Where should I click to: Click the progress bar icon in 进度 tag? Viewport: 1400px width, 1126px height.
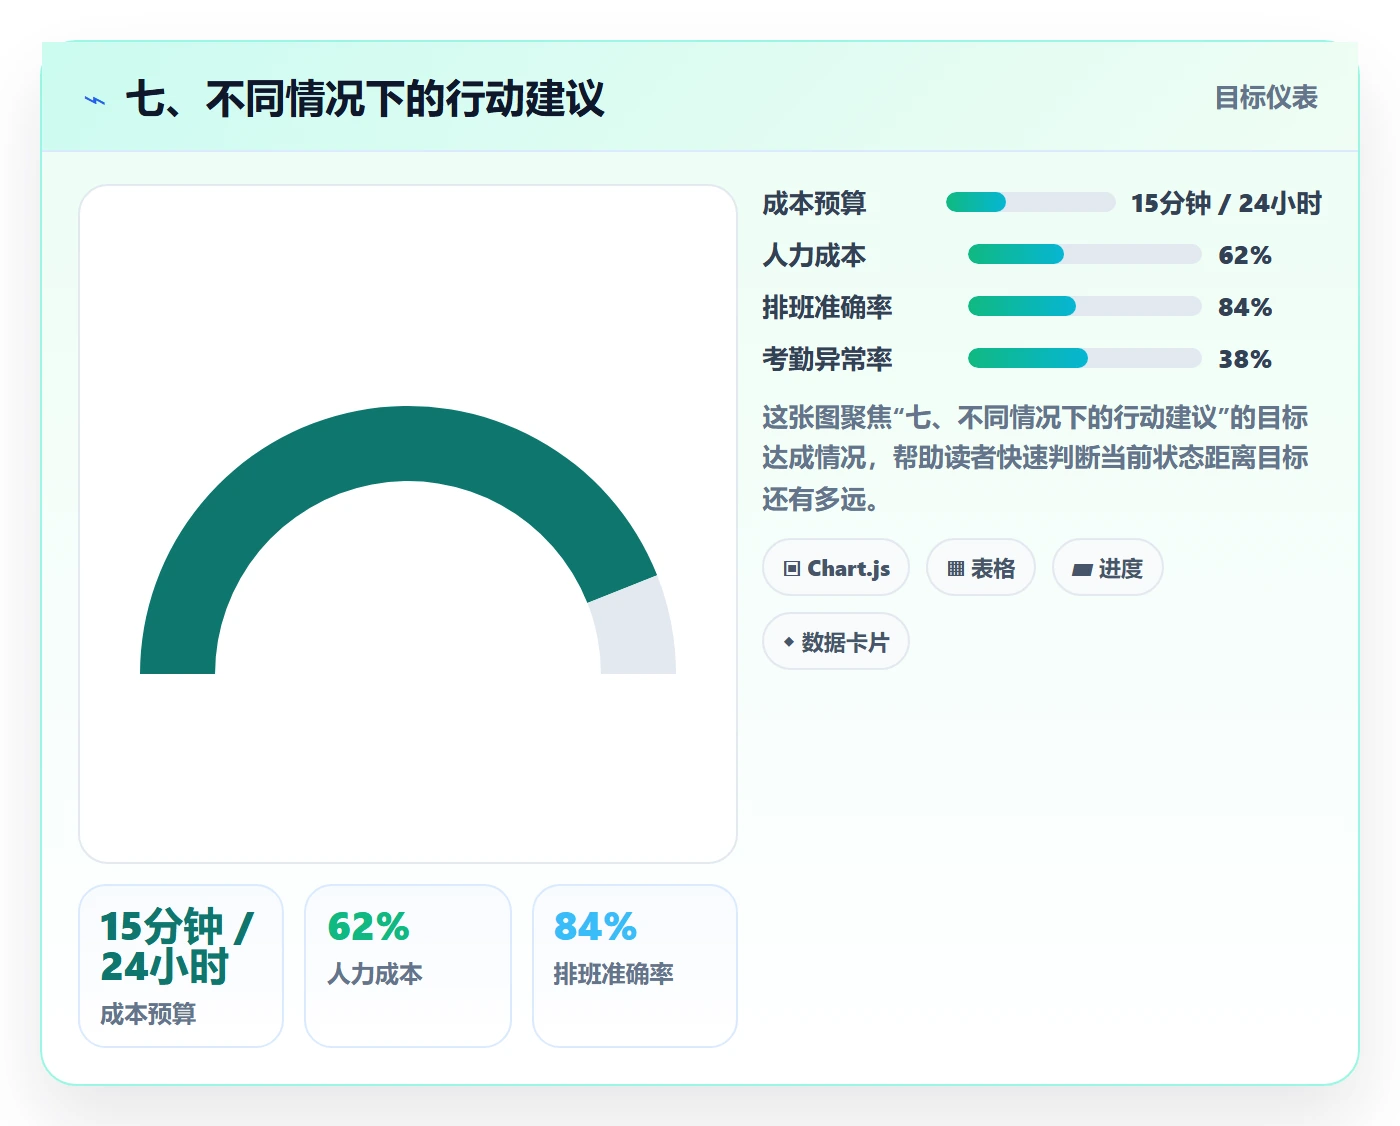1082,570
